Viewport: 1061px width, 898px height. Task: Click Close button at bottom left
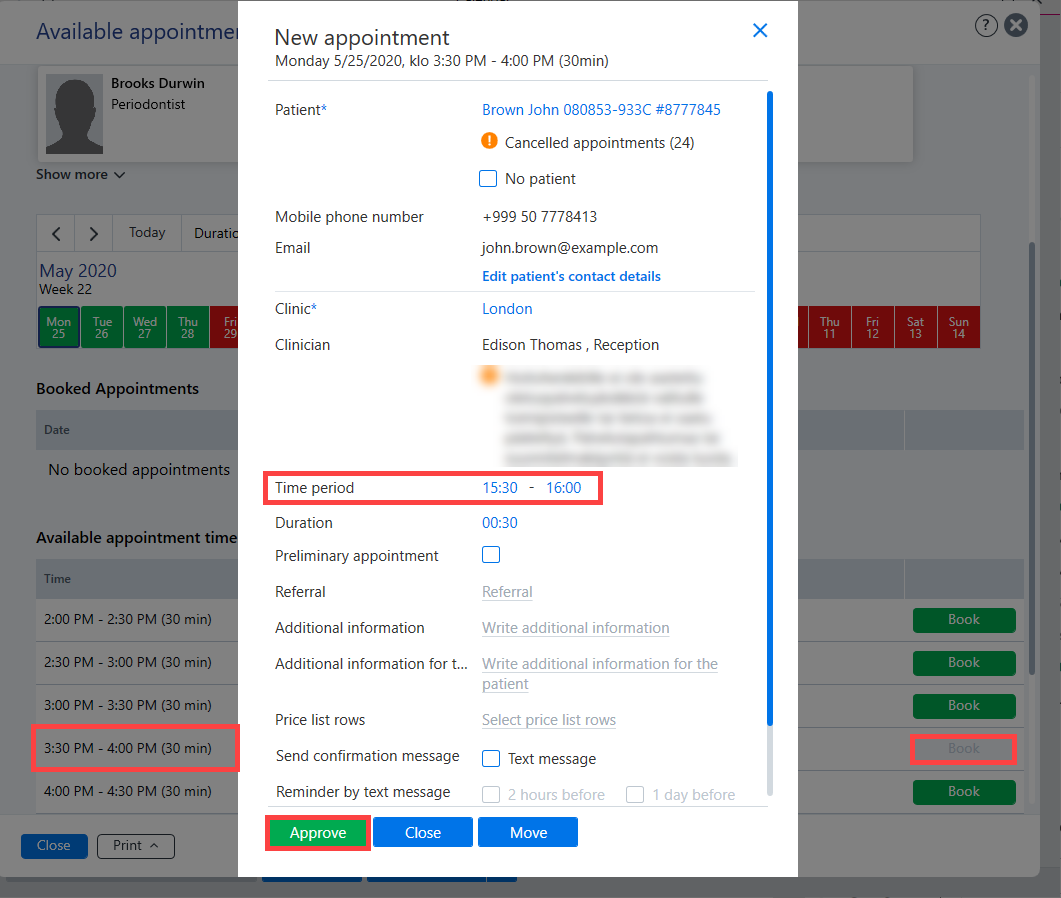tap(54, 846)
